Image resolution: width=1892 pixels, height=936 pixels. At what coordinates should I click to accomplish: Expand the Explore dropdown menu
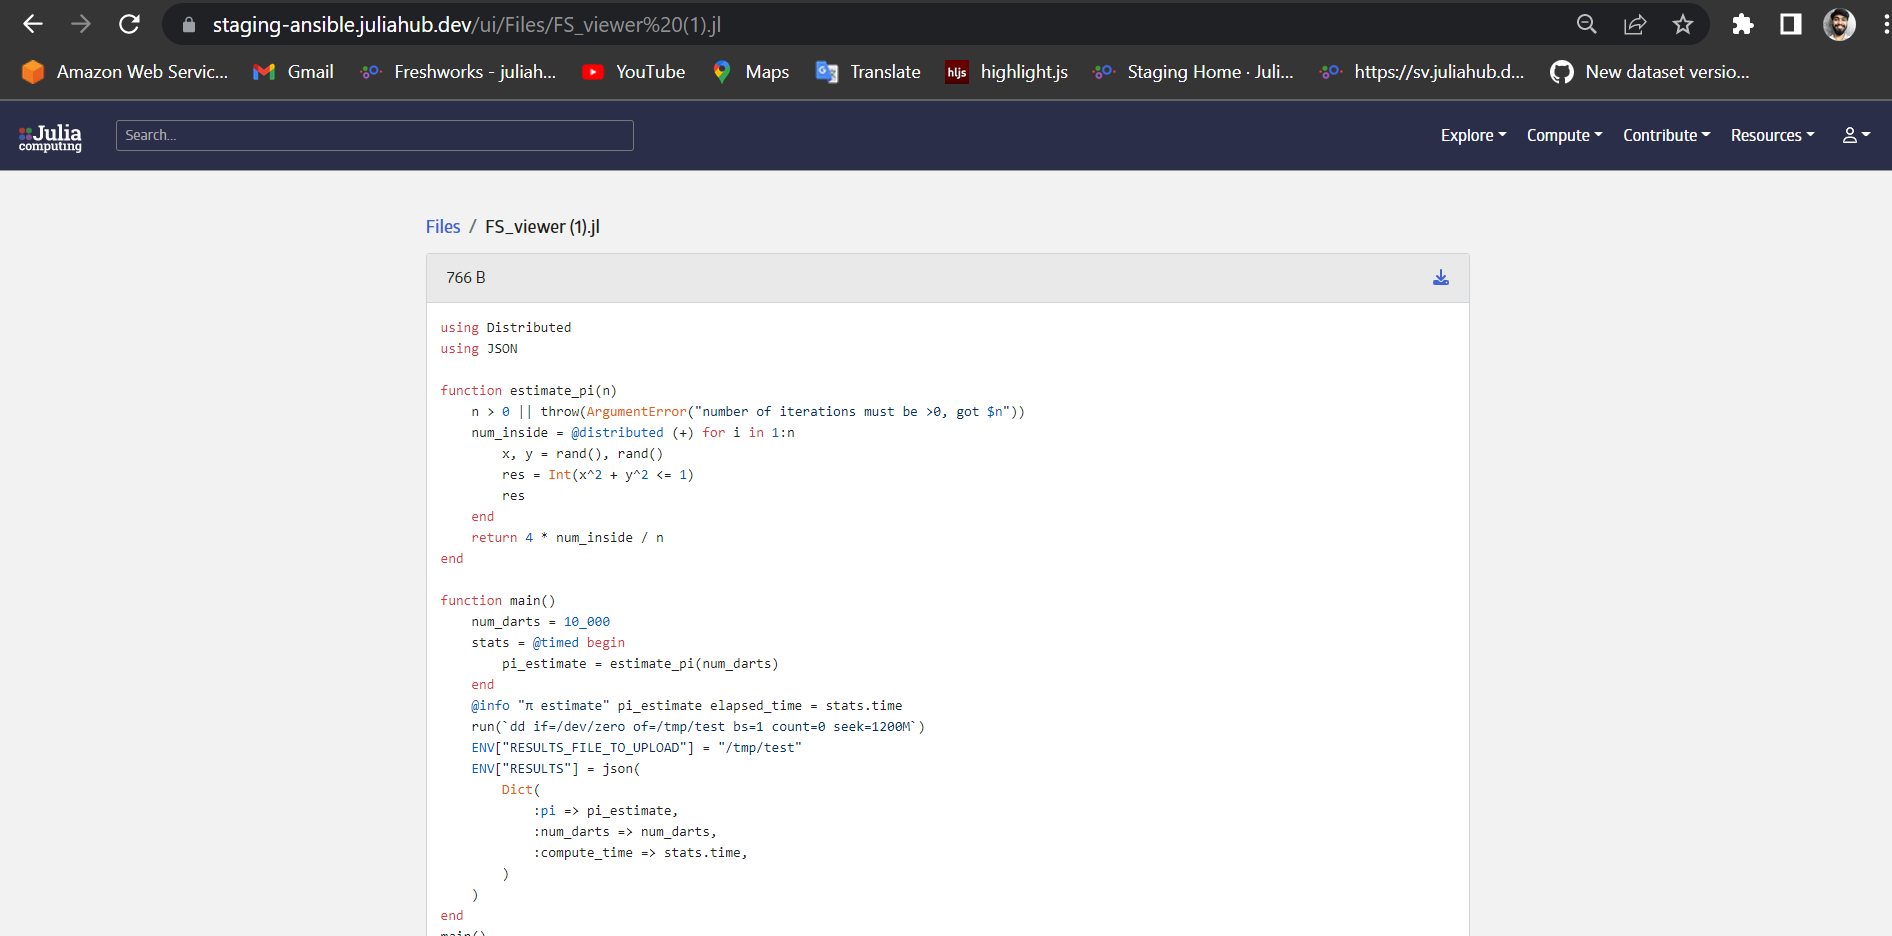[1473, 135]
